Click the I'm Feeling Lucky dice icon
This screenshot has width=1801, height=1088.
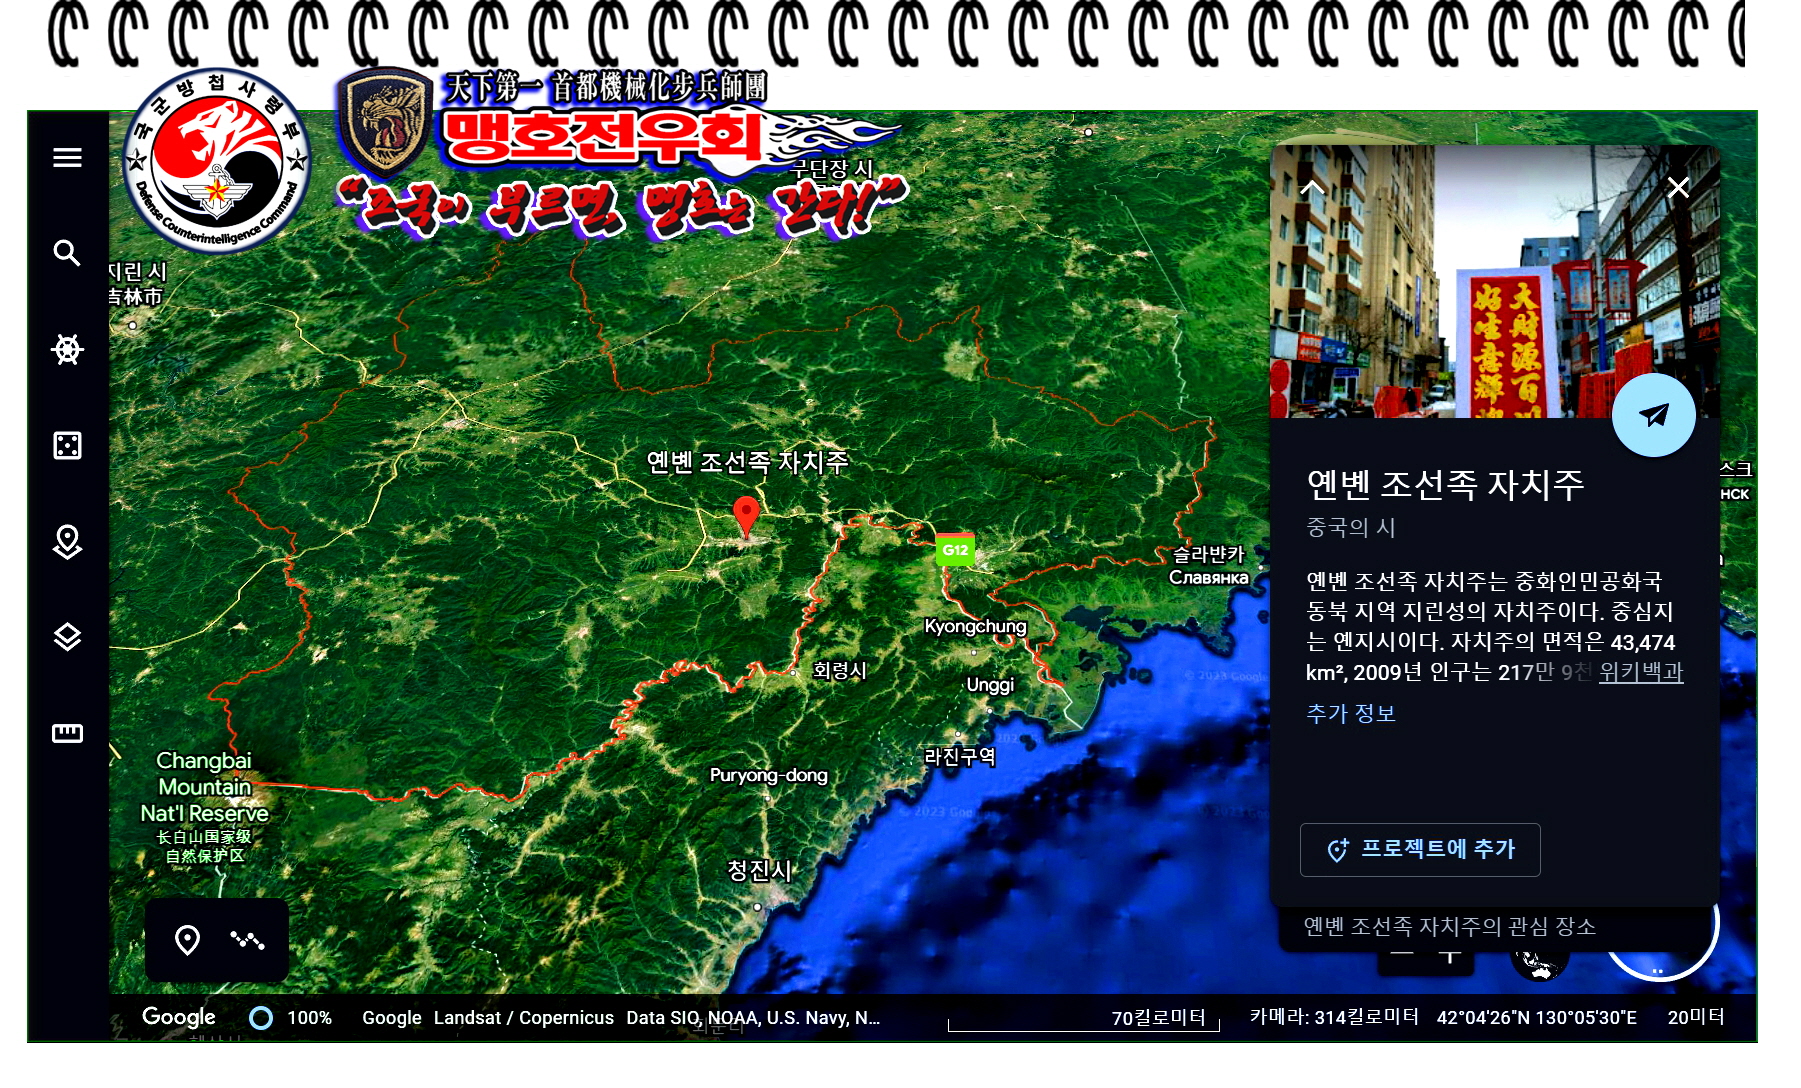pos(67,445)
